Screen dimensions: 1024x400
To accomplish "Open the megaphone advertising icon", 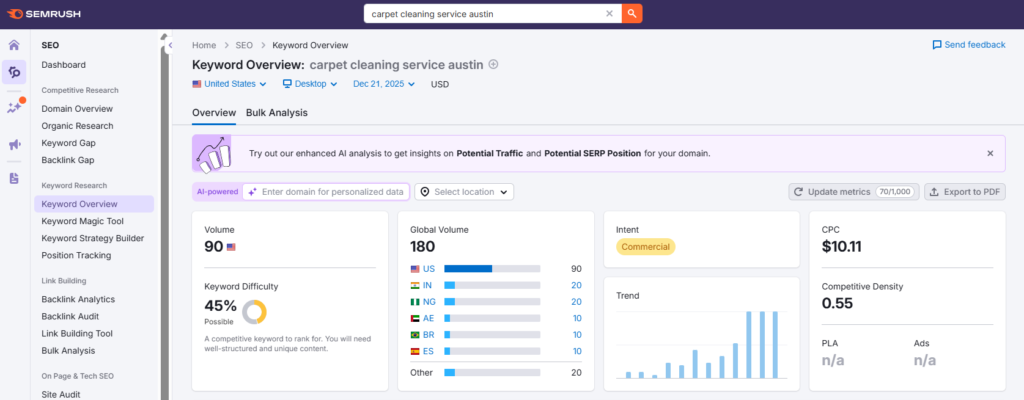I will (14, 144).
